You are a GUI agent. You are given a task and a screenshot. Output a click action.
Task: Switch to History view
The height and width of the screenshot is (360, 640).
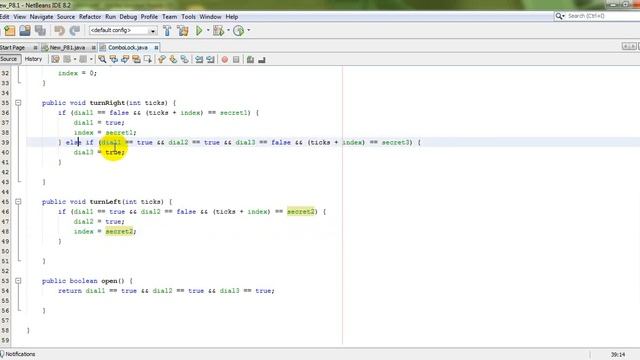click(33, 59)
